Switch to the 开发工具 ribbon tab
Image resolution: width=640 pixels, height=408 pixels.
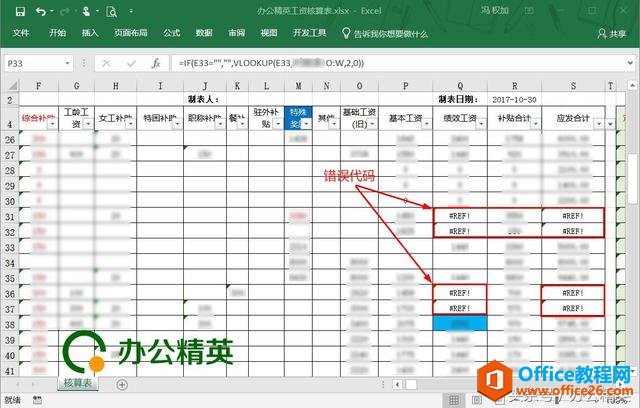[309, 33]
